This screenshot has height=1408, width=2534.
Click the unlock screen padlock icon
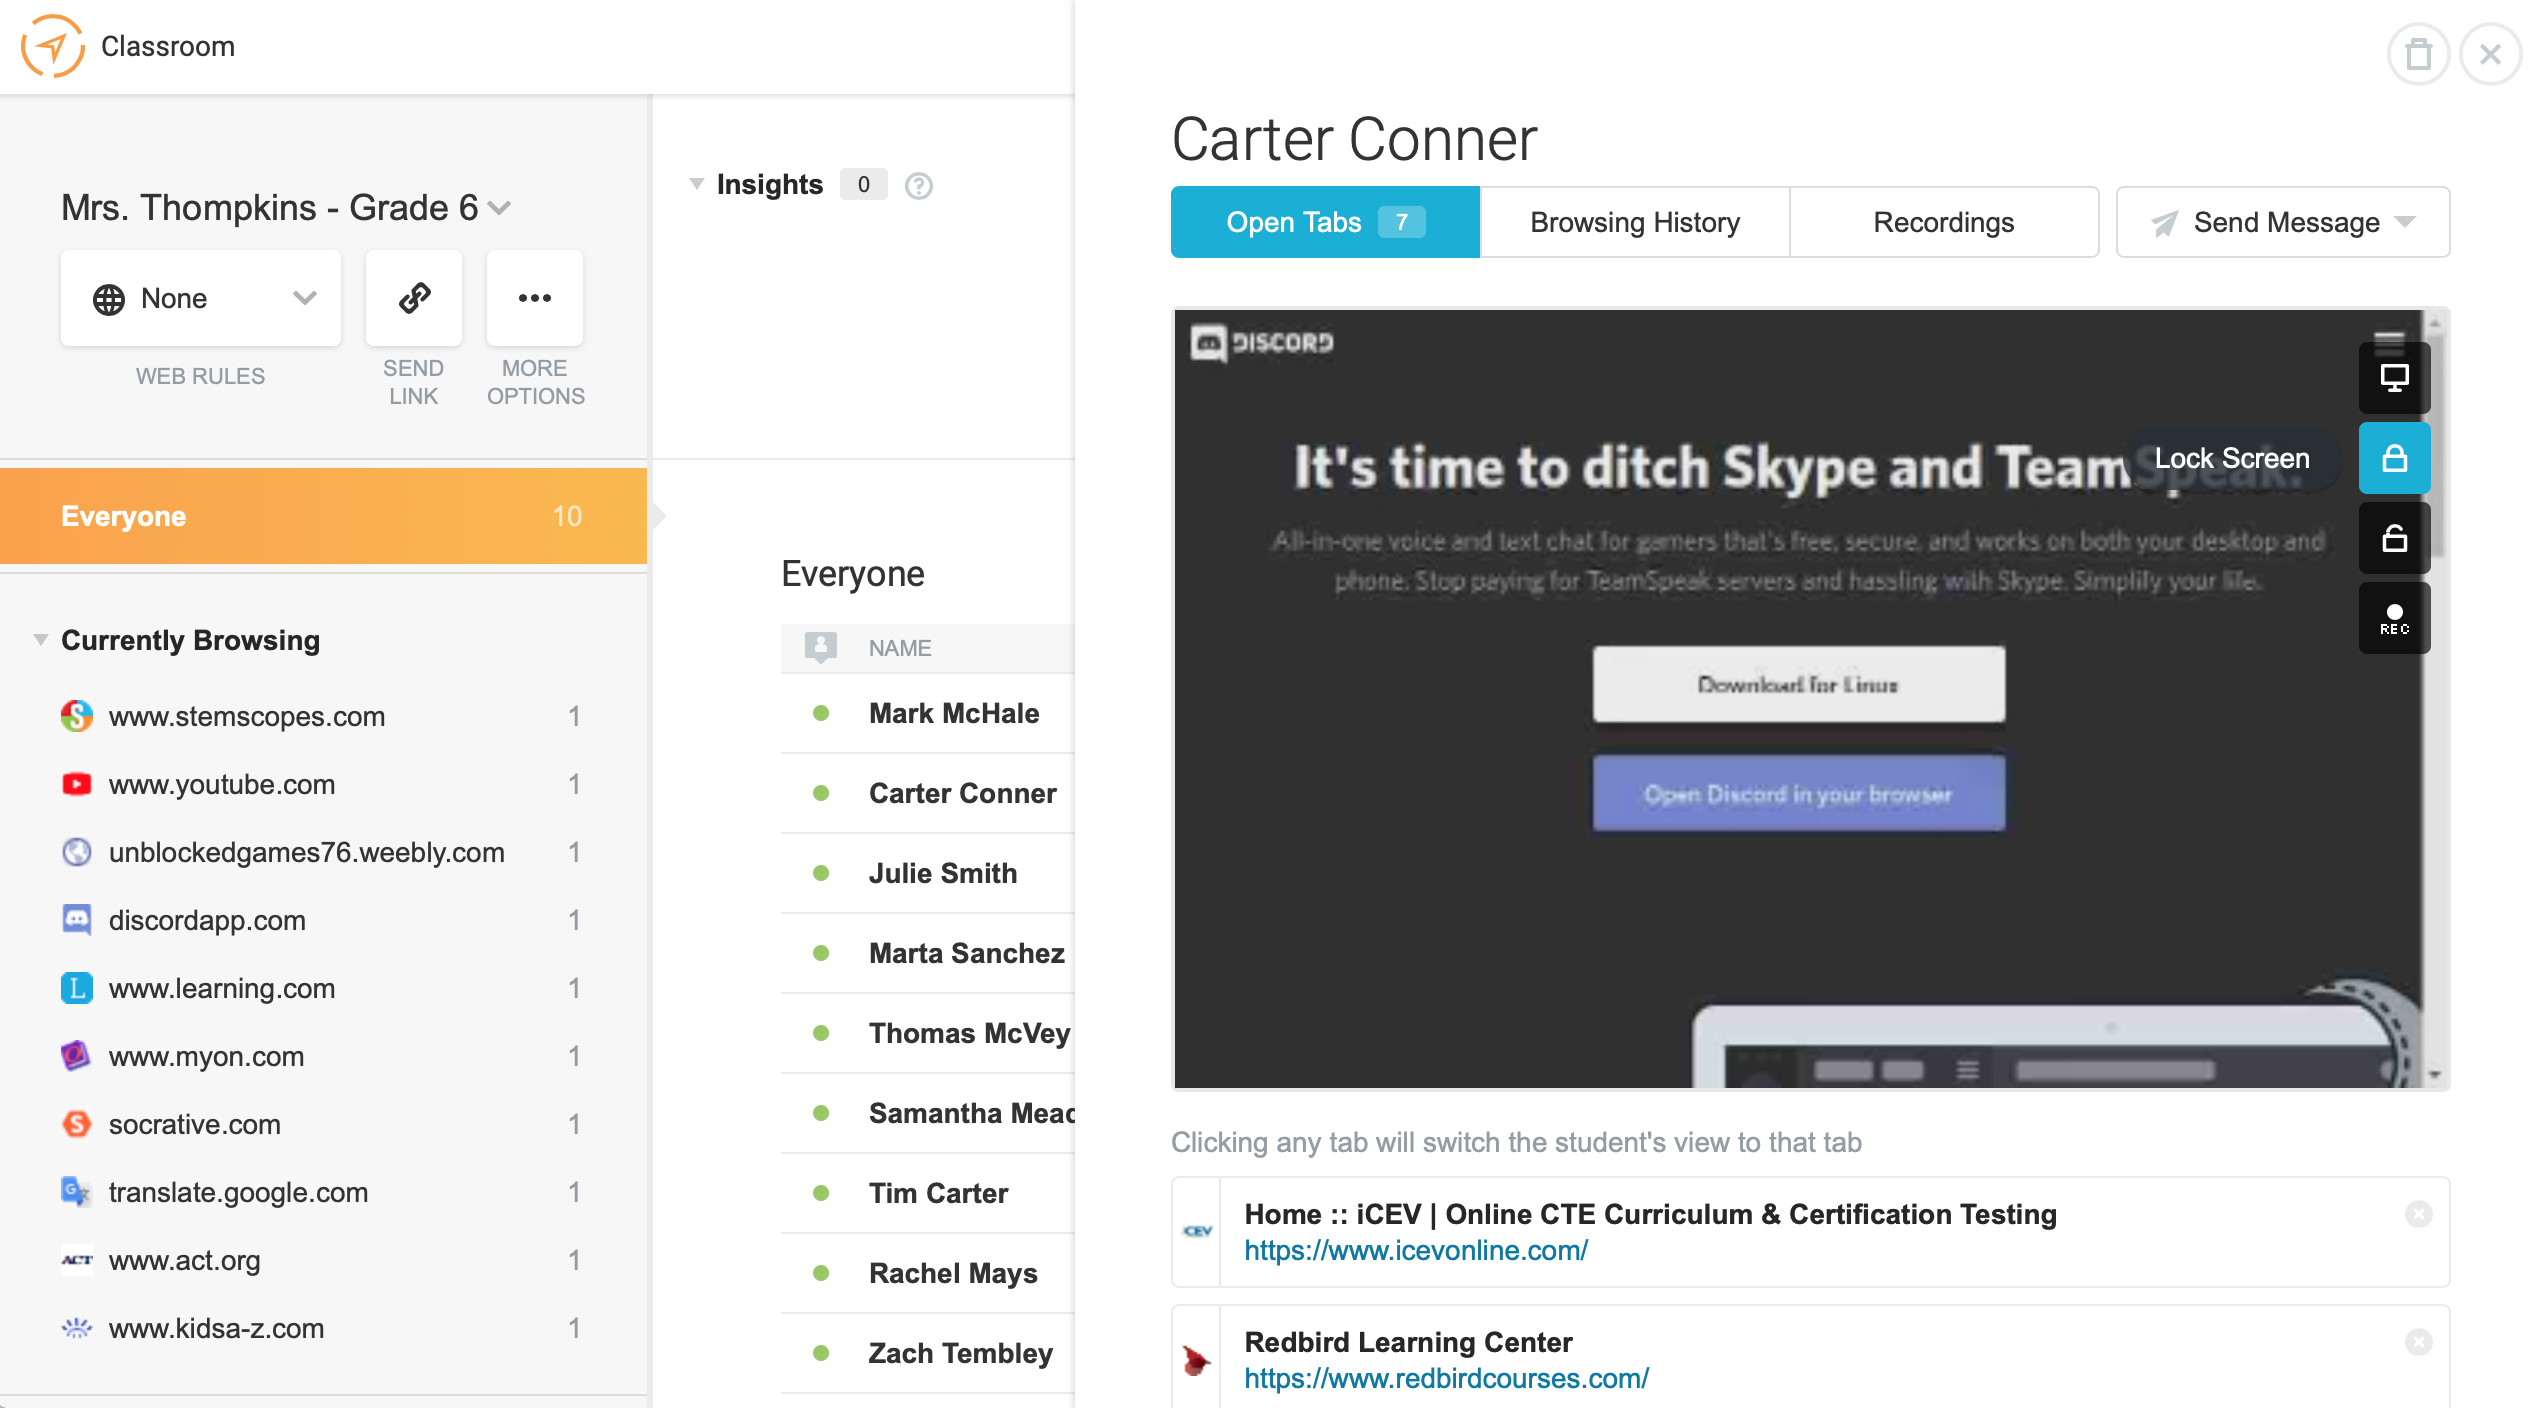(2393, 539)
